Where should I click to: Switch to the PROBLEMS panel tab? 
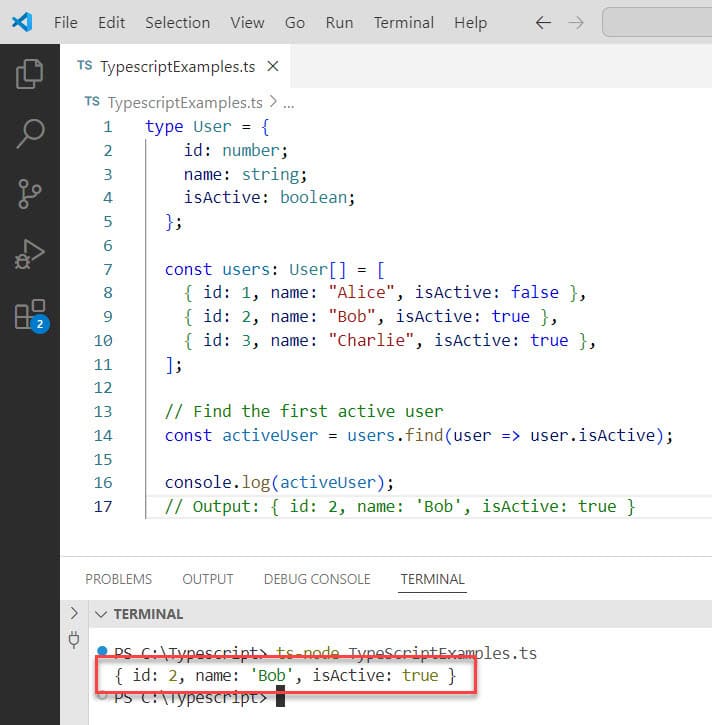coord(118,579)
